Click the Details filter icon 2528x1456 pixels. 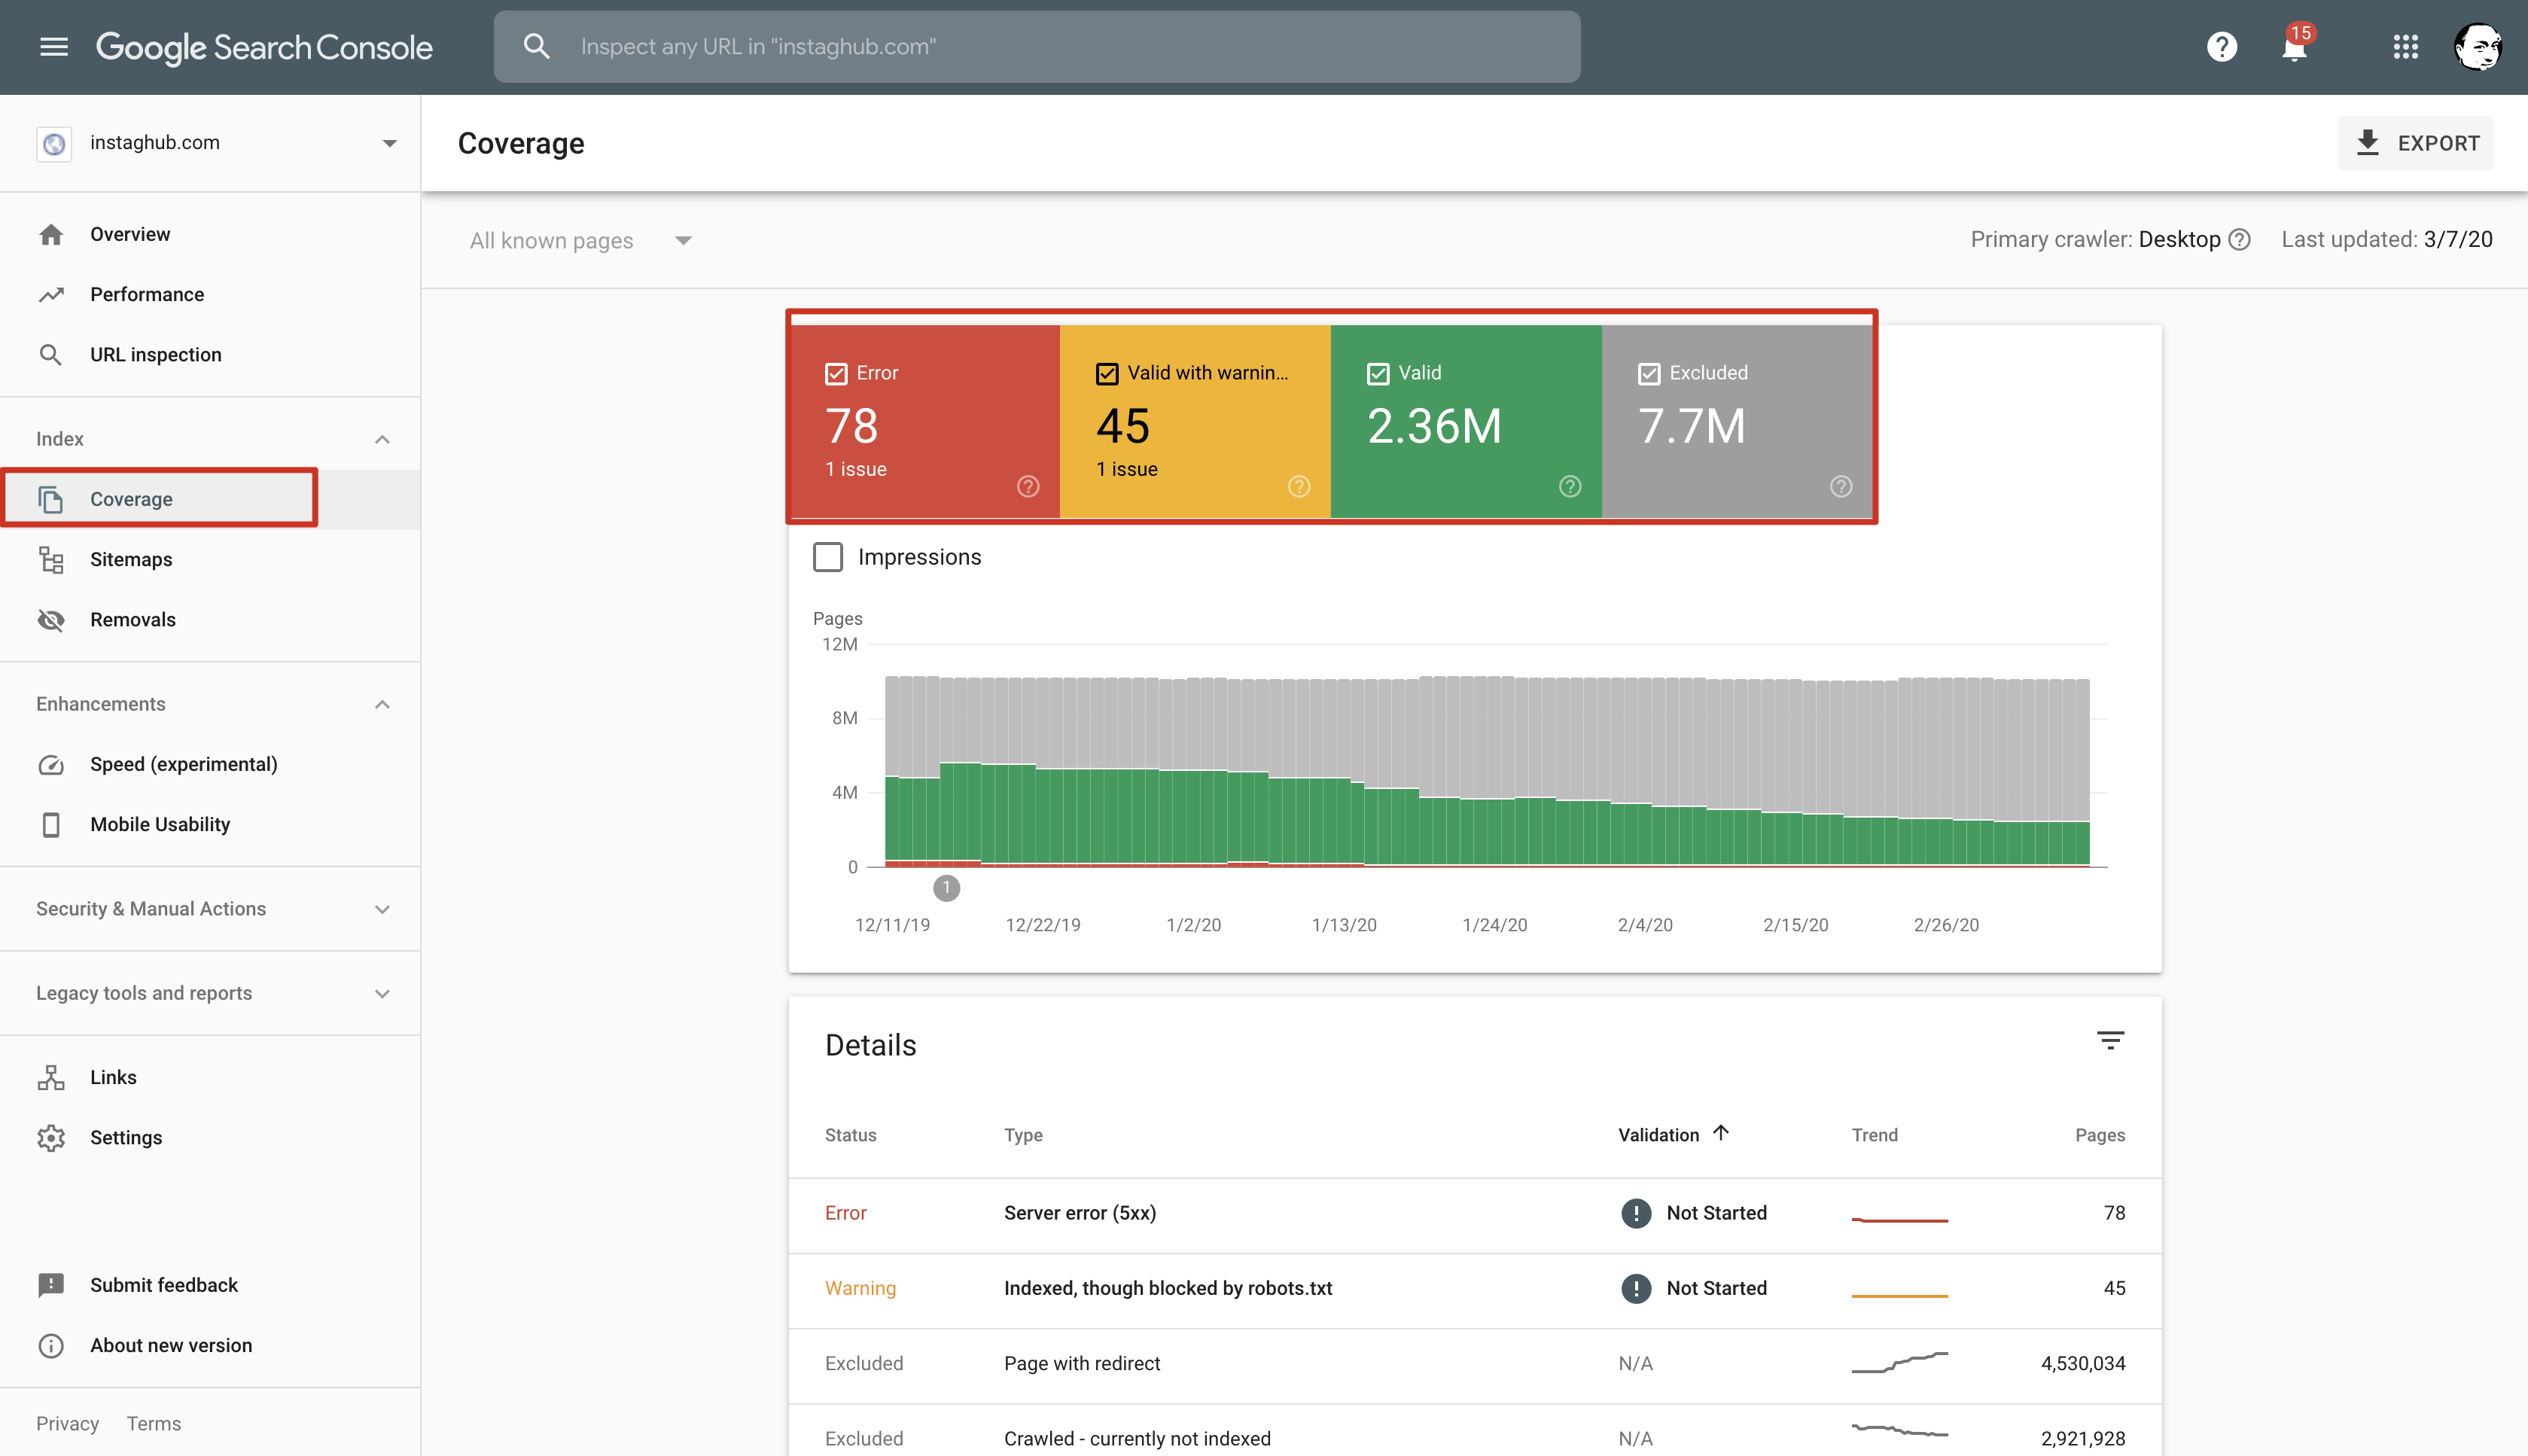(2110, 1041)
